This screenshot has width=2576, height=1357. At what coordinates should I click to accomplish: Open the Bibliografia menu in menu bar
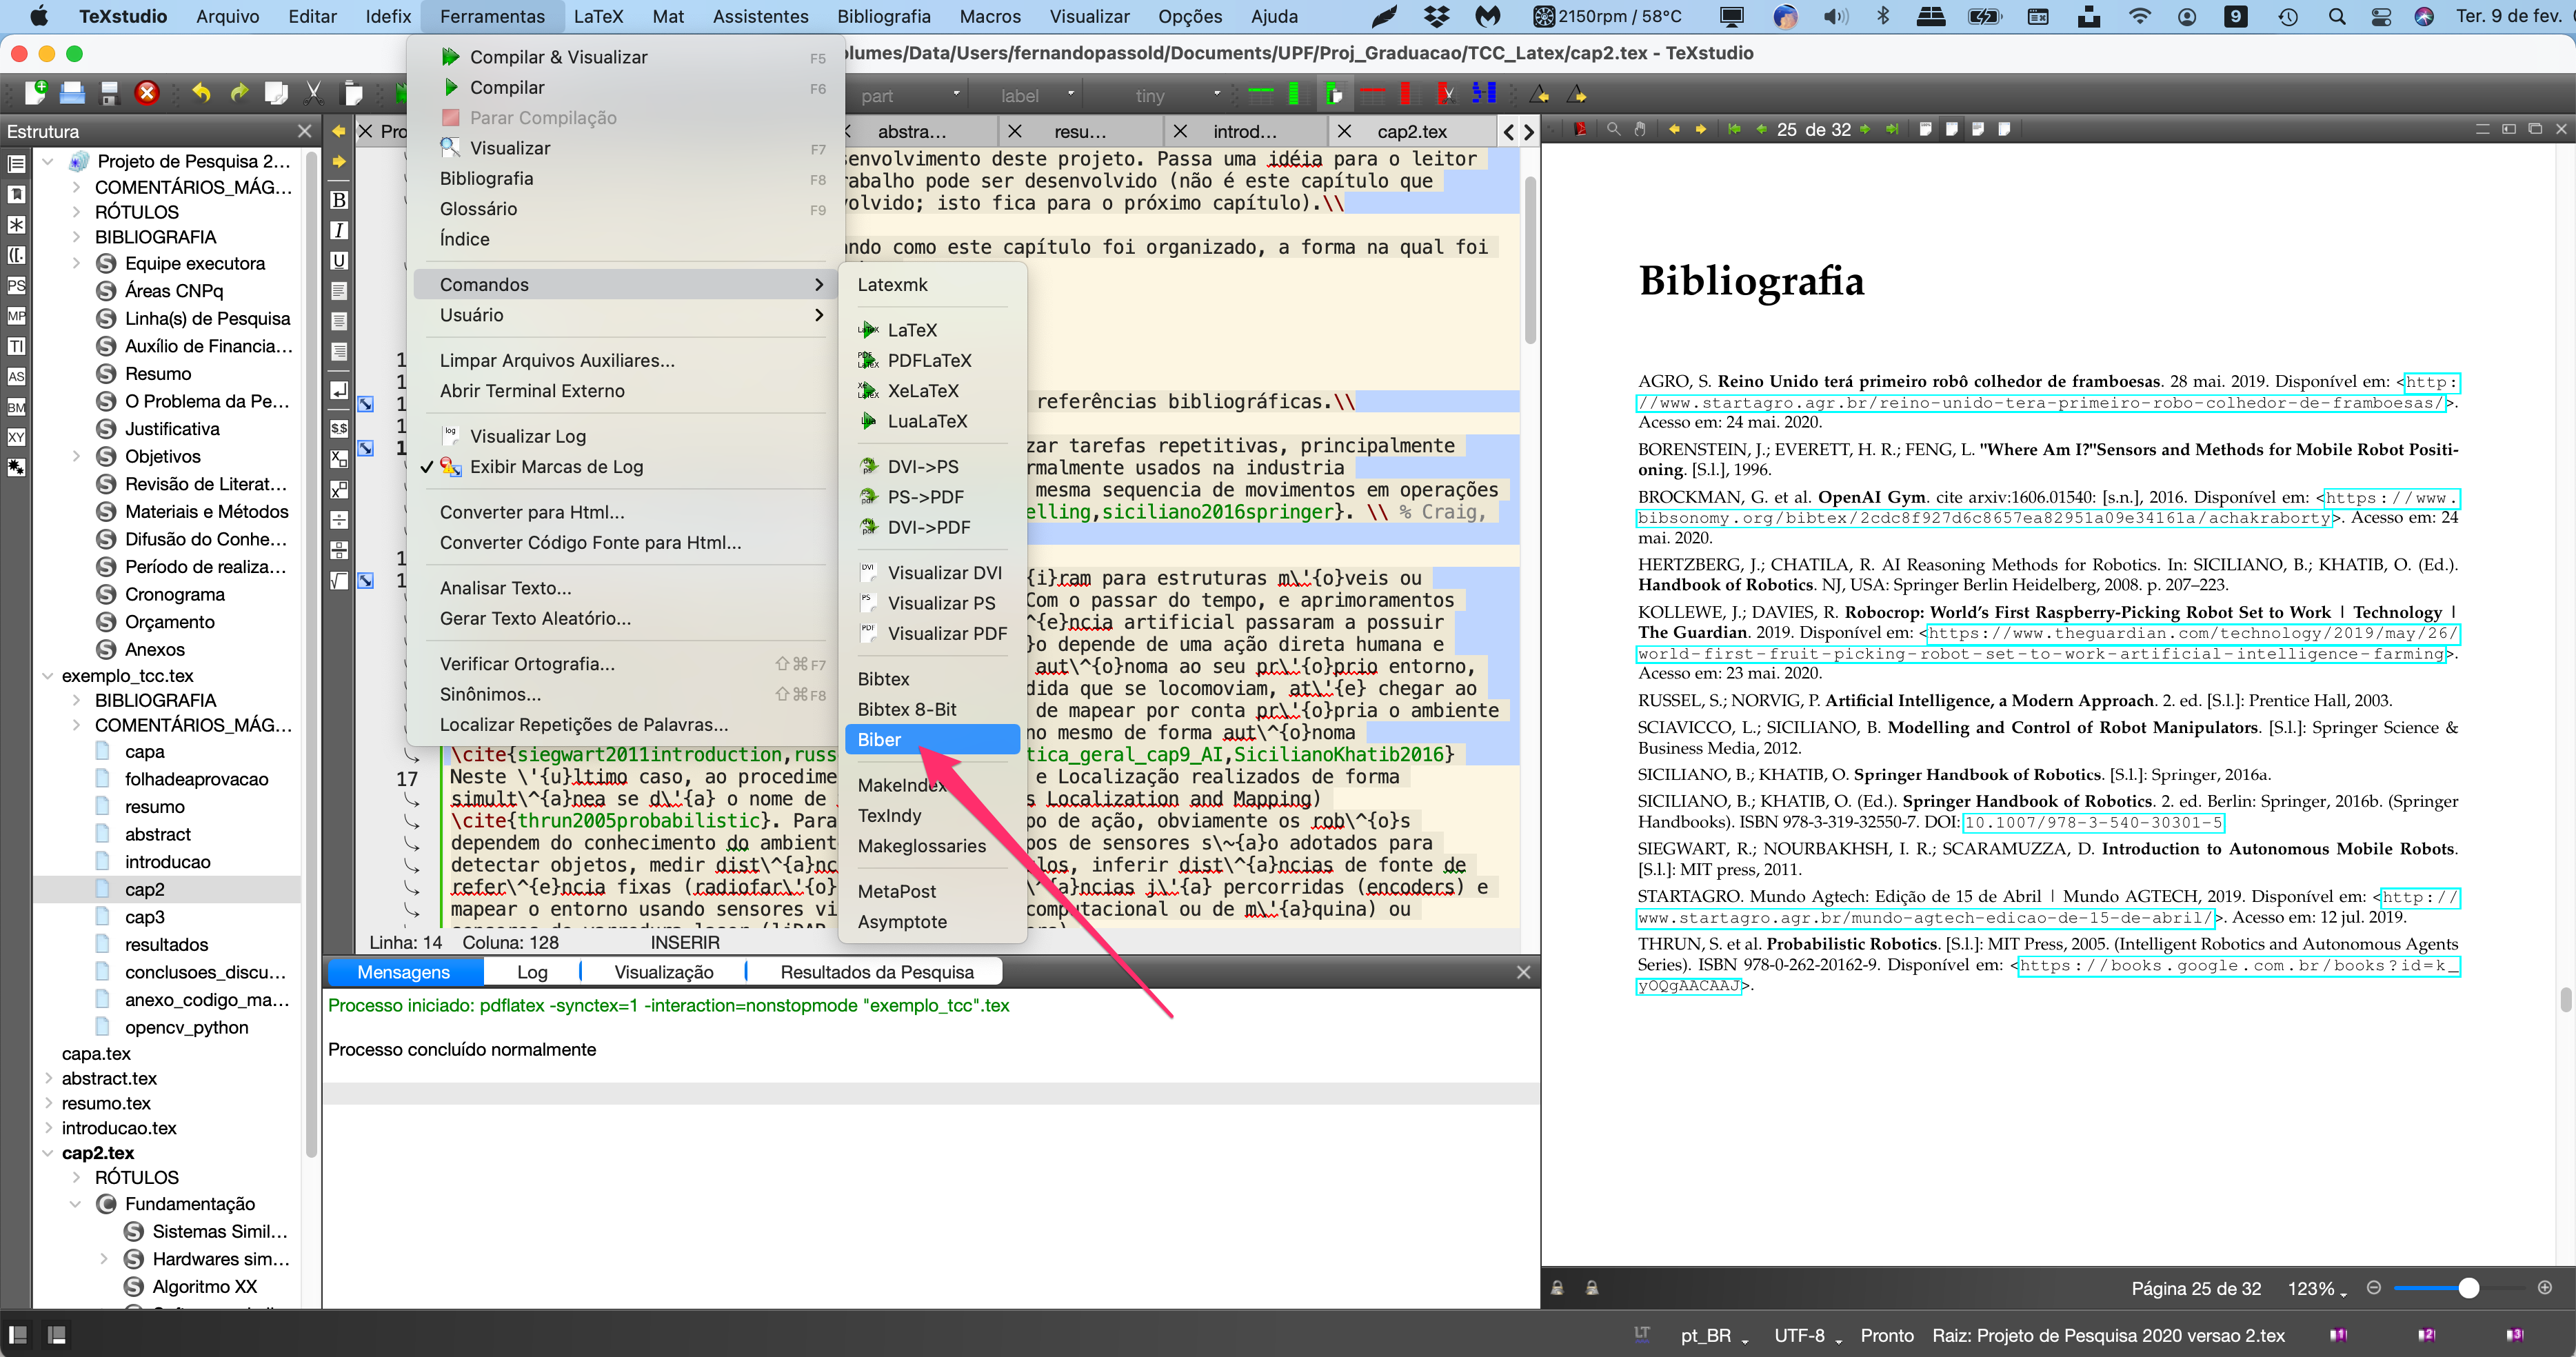(883, 16)
